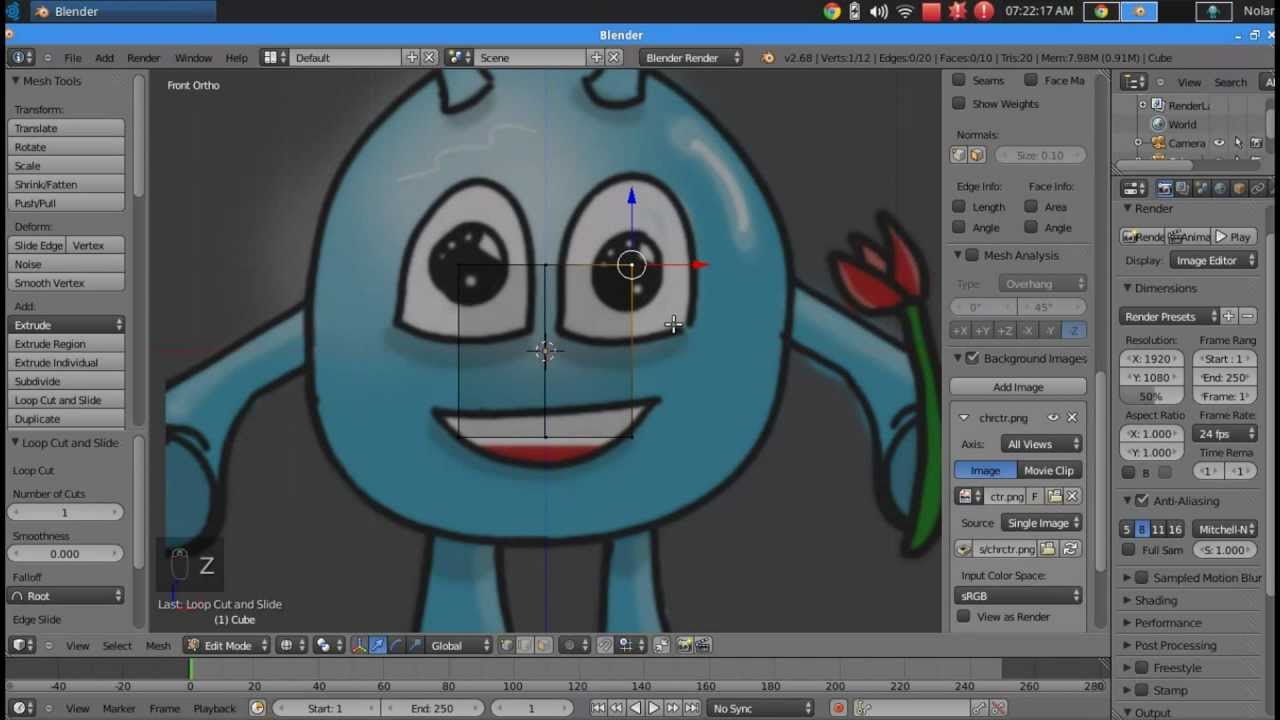Open the Mesh menu in viewport header

tap(158, 645)
